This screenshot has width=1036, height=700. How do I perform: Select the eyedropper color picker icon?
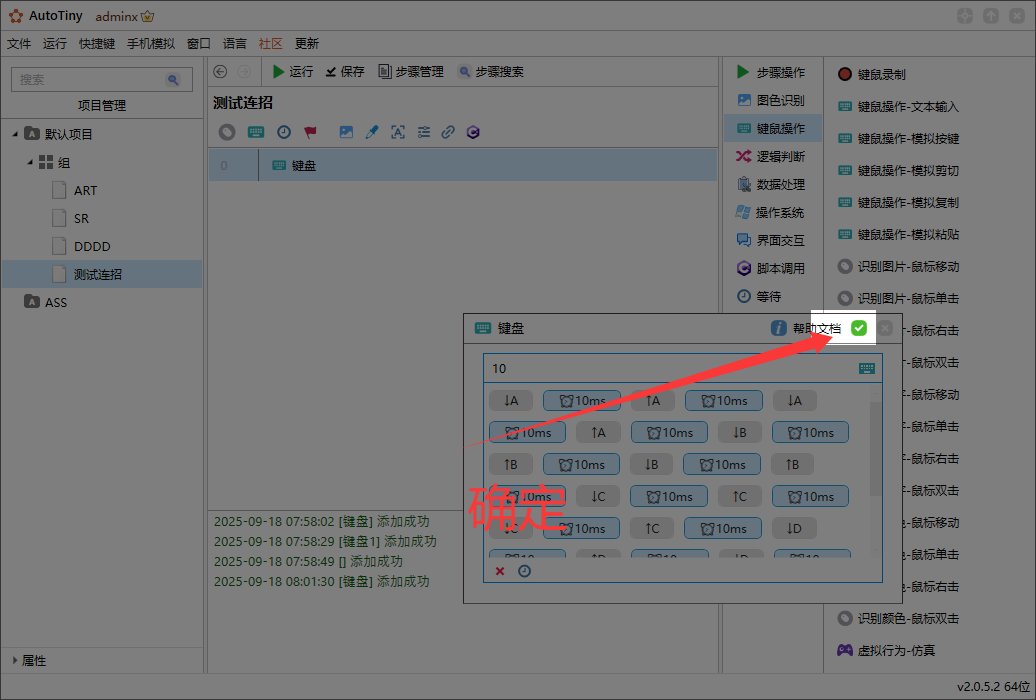pos(372,132)
